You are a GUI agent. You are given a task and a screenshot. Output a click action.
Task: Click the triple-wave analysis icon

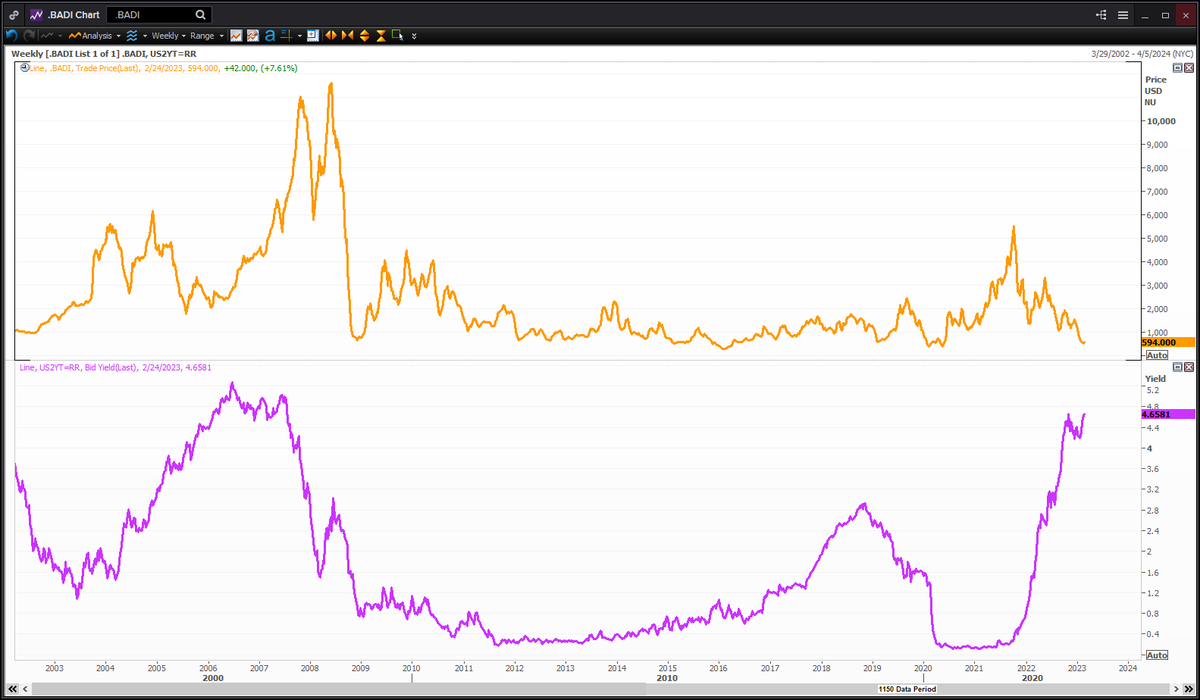pyautogui.click(x=131, y=35)
